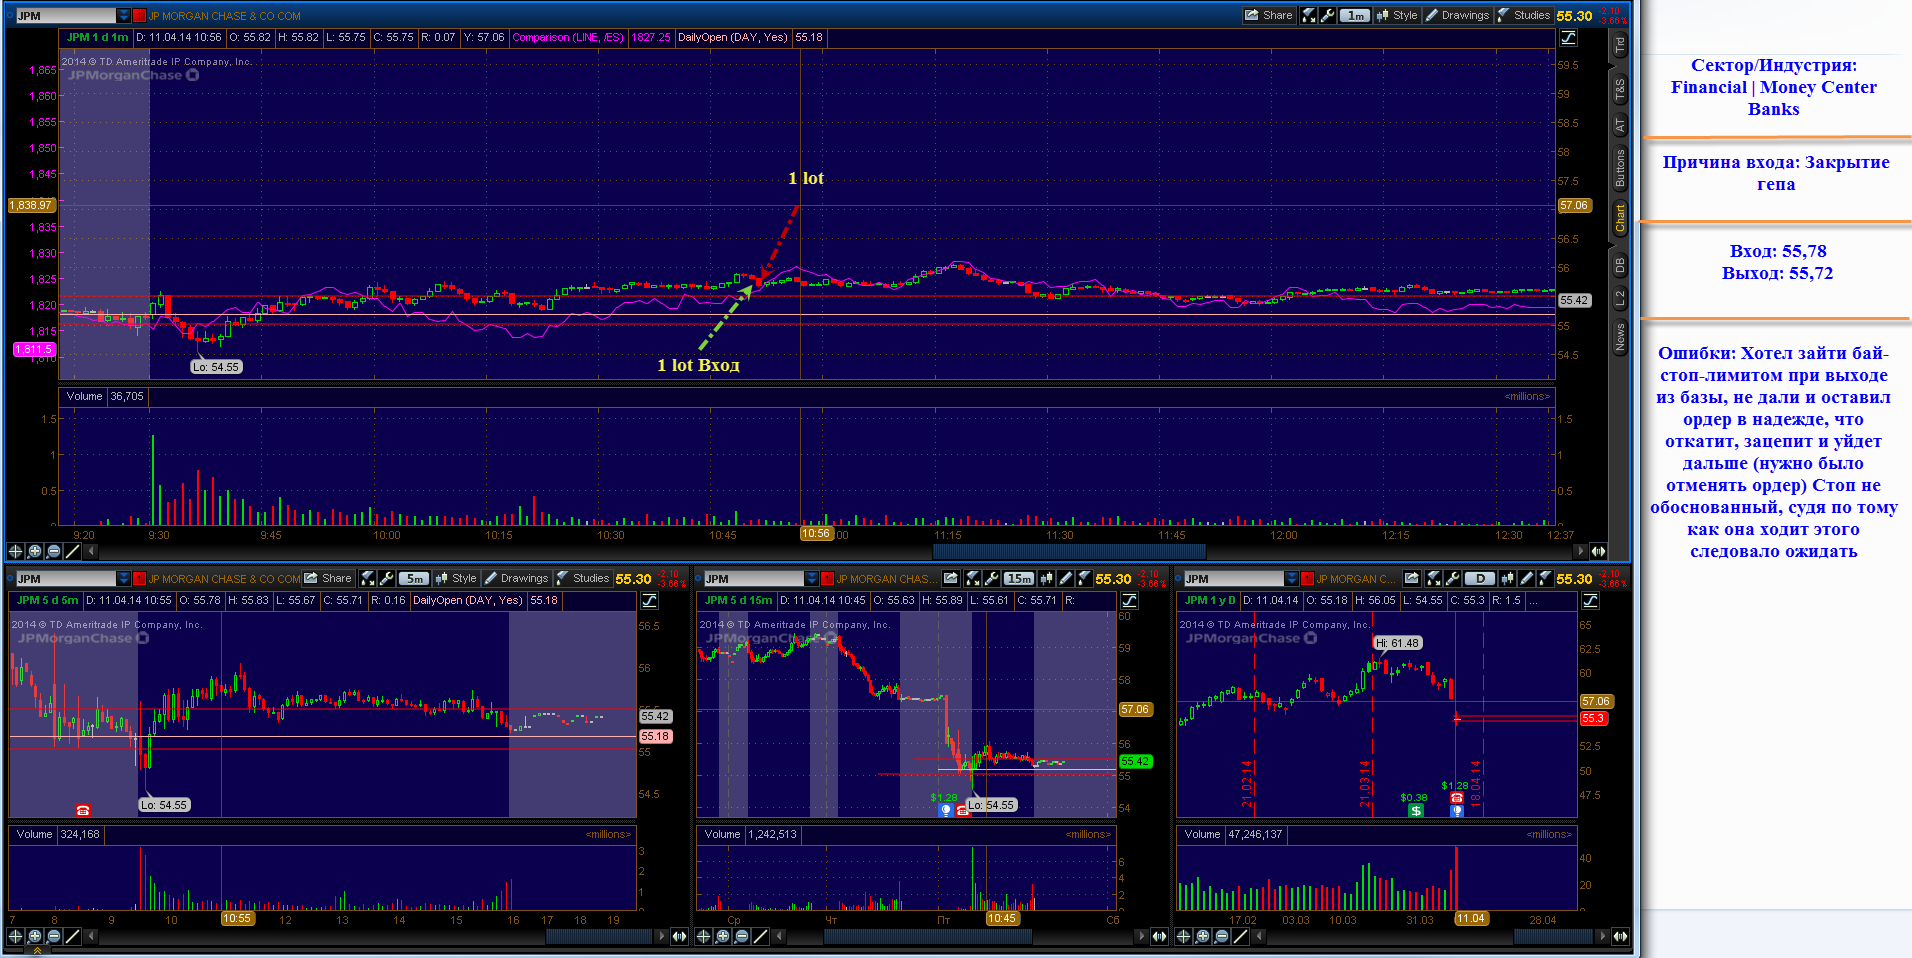Open the 5m timeframe selector
Screen dimensions: 1912x958
414,578
